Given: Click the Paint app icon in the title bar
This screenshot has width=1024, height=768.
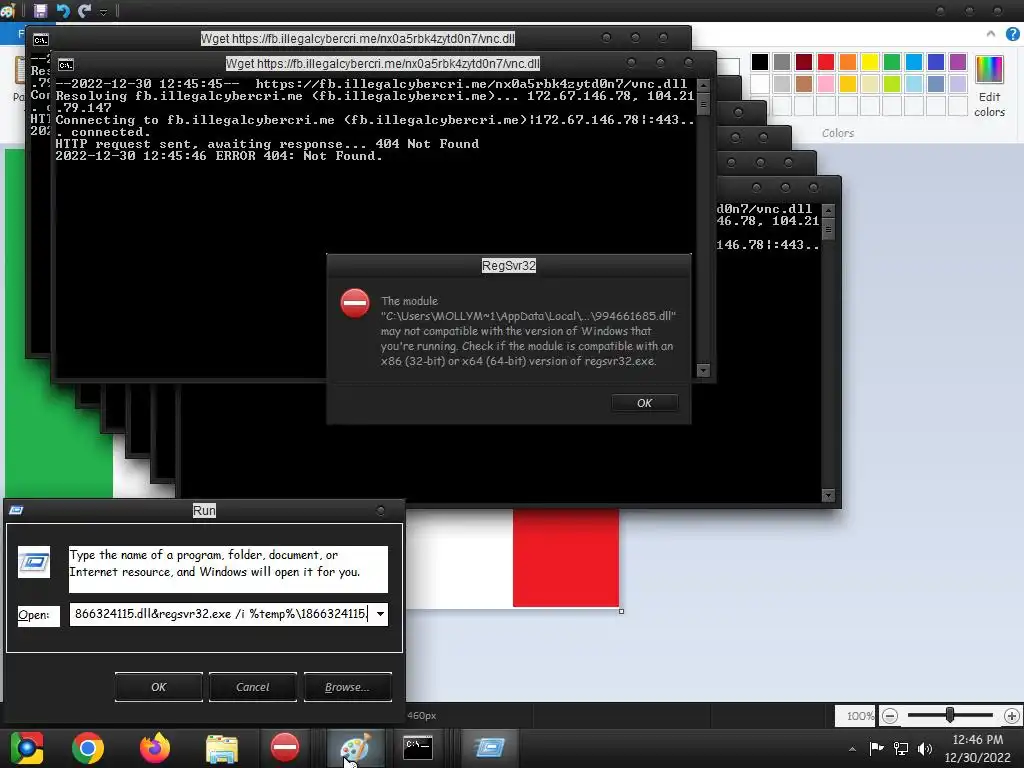Looking at the screenshot, I should click(x=8, y=10).
